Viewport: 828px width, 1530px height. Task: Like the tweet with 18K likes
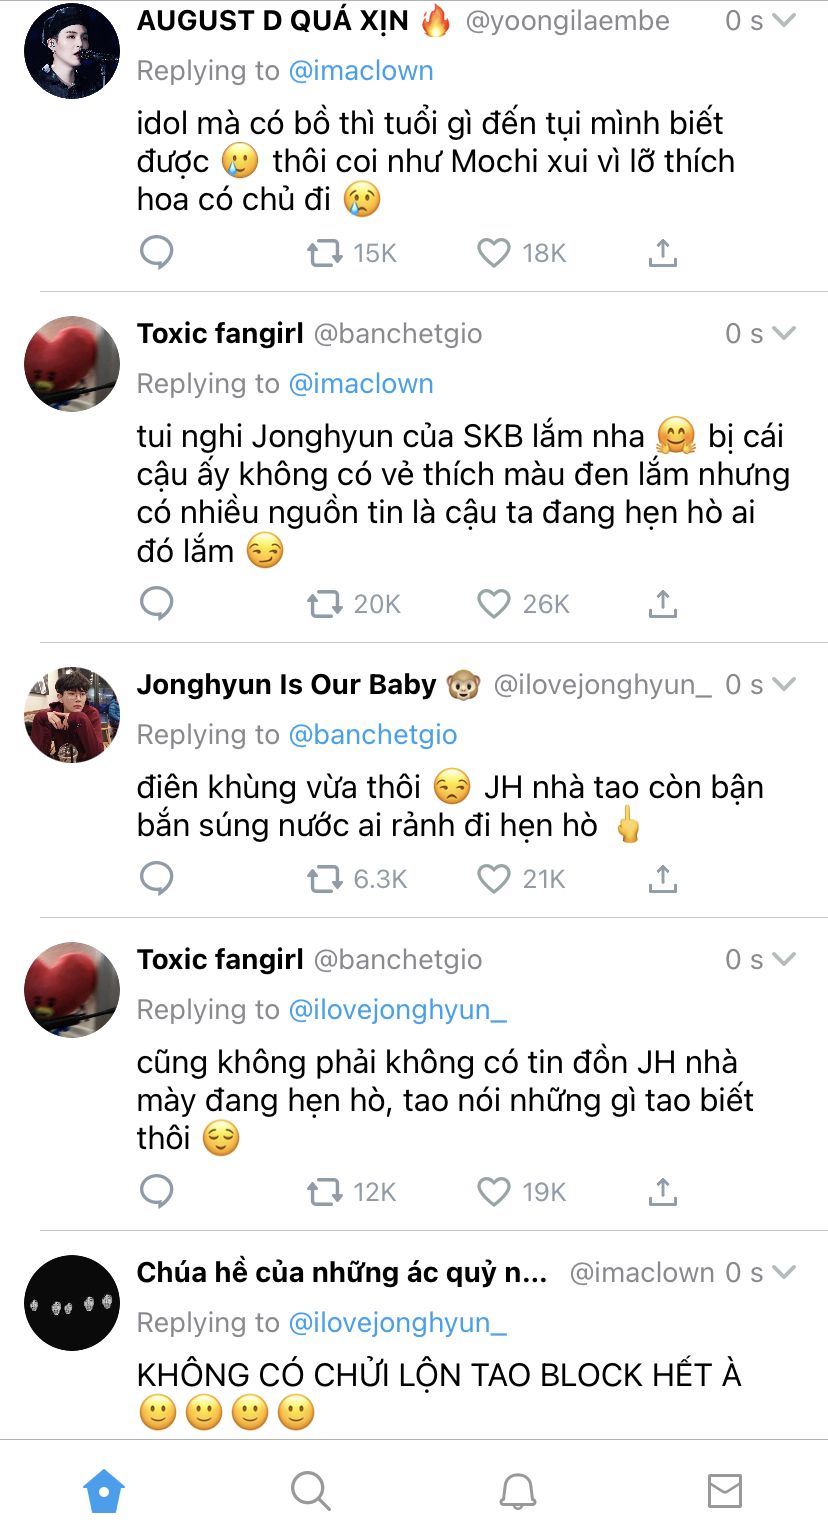tap(493, 253)
